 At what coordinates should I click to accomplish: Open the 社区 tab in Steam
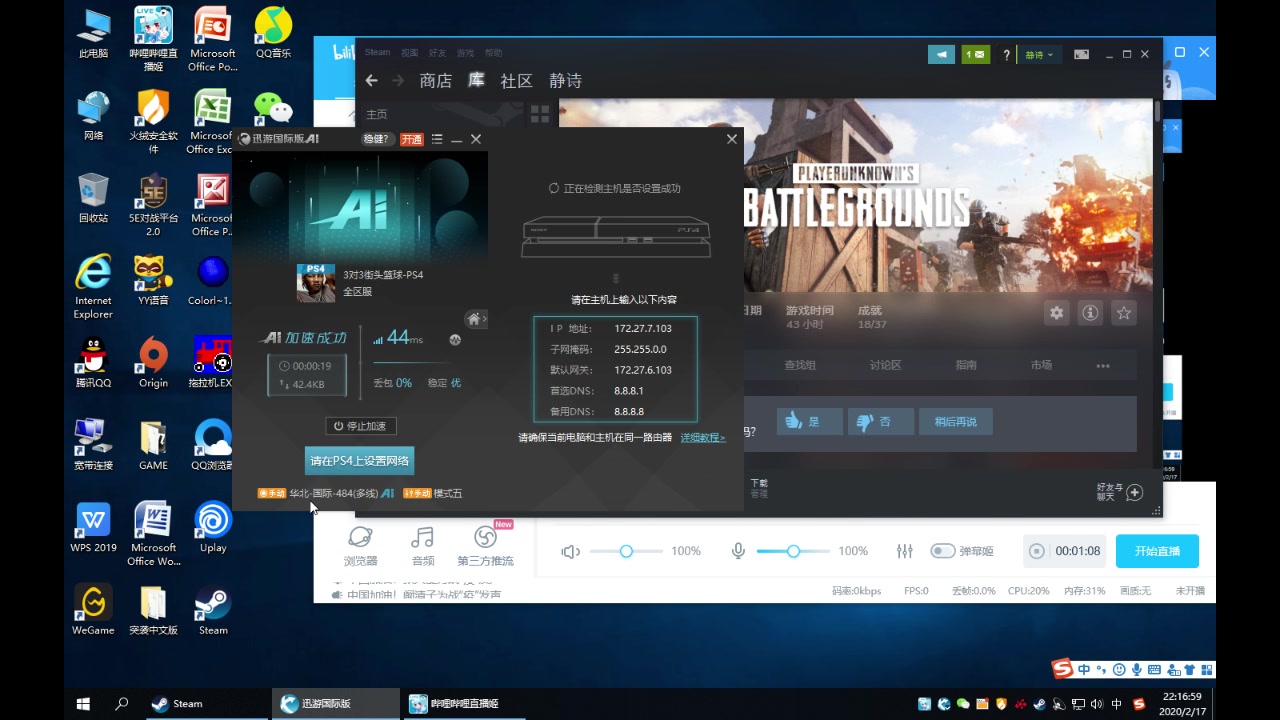coord(516,81)
